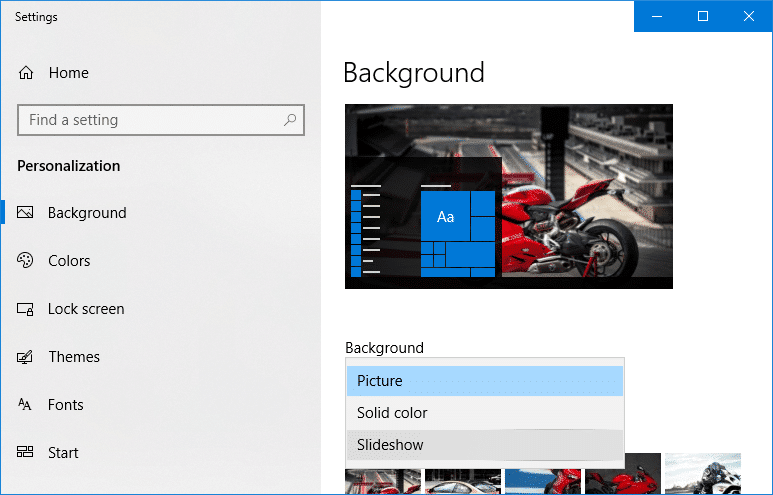Maximize the Settings window
The width and height of the screenshot is (773, 495).
(703, 16)
